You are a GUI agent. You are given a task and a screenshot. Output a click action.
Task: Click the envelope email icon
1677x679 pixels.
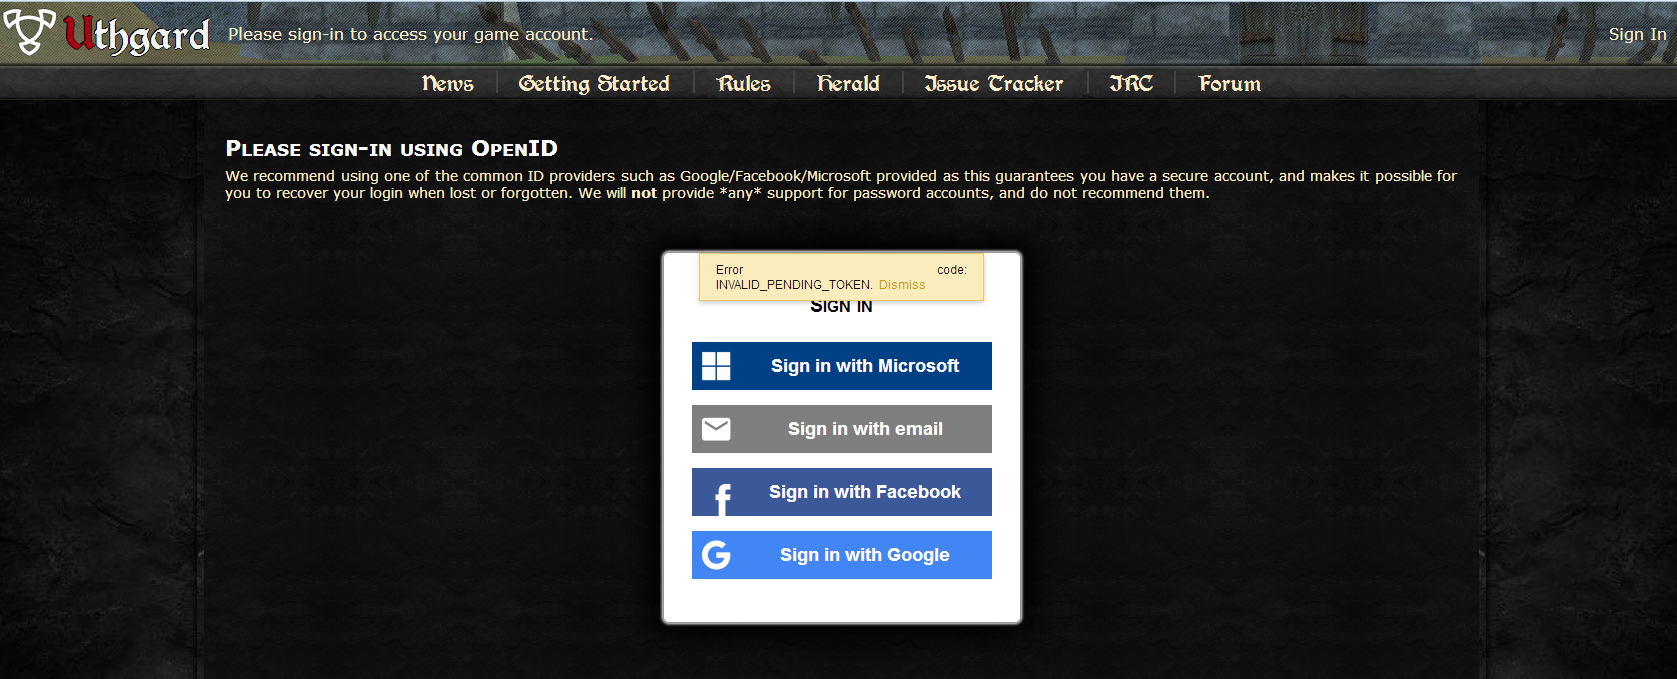coord(716,429)
